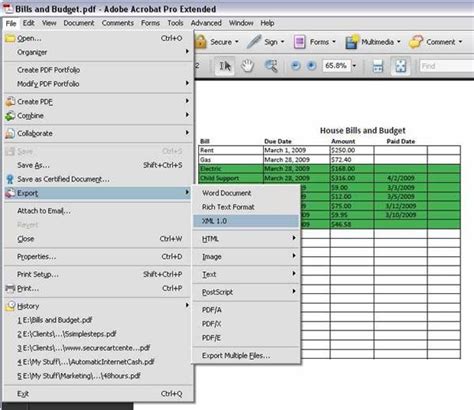Select Print Setup menu entry
Image resolution: width=474 pixels, height=410 pixels.
pyautogui.click(x=97, y=274)
